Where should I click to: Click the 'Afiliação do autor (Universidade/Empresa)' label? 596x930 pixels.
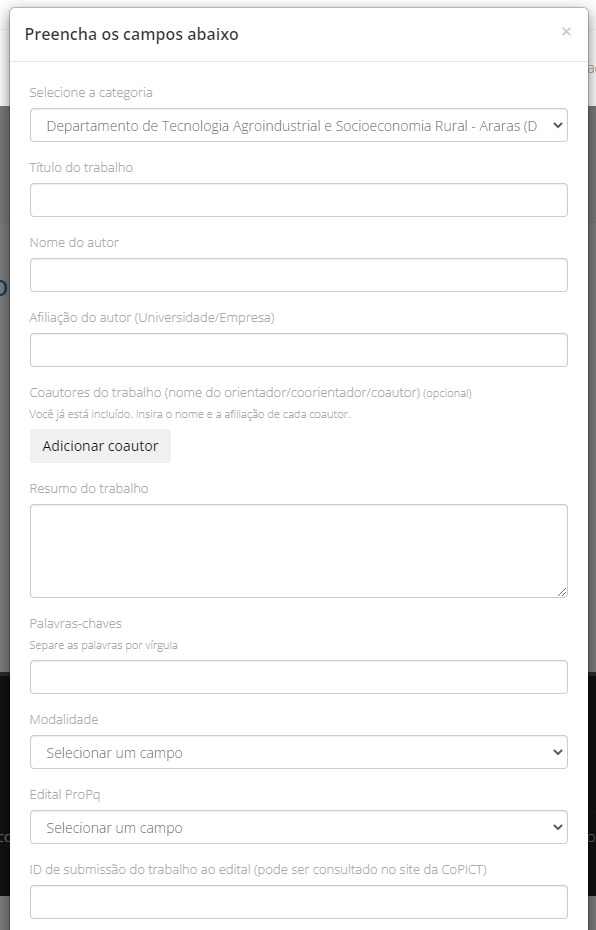(x=152, y=317)
